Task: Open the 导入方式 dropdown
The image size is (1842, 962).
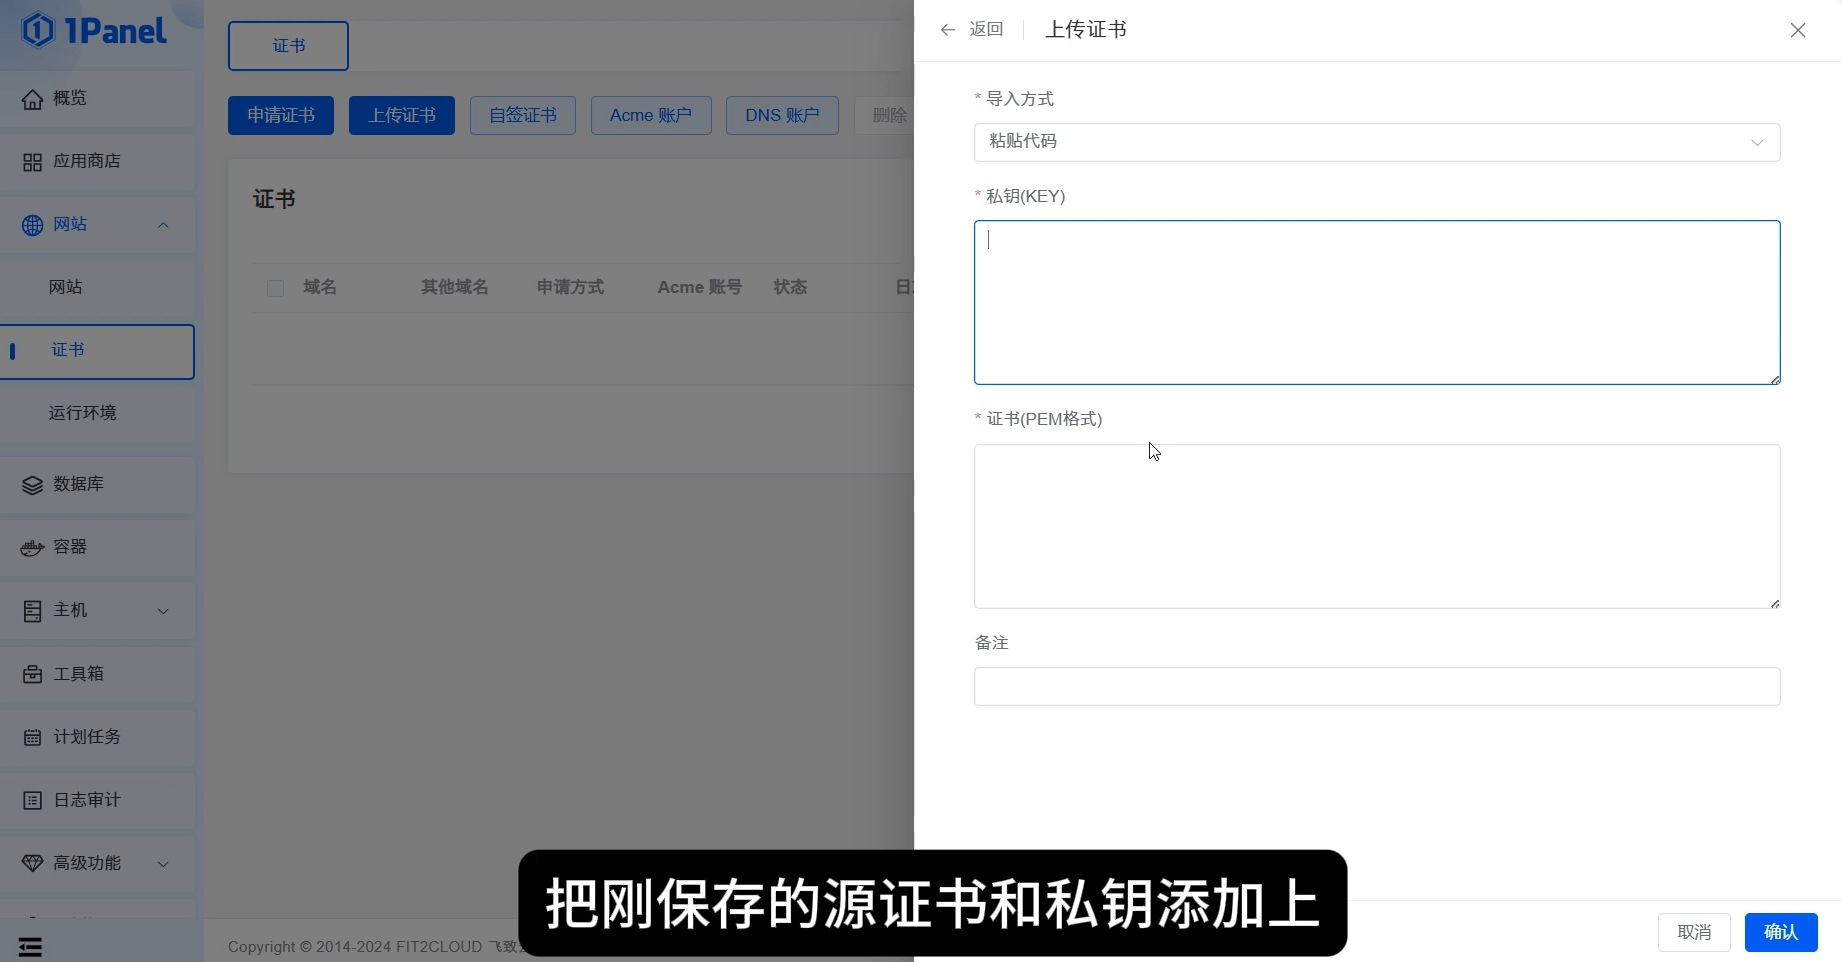Action: pyautogui.click(x=1377, y=142)
